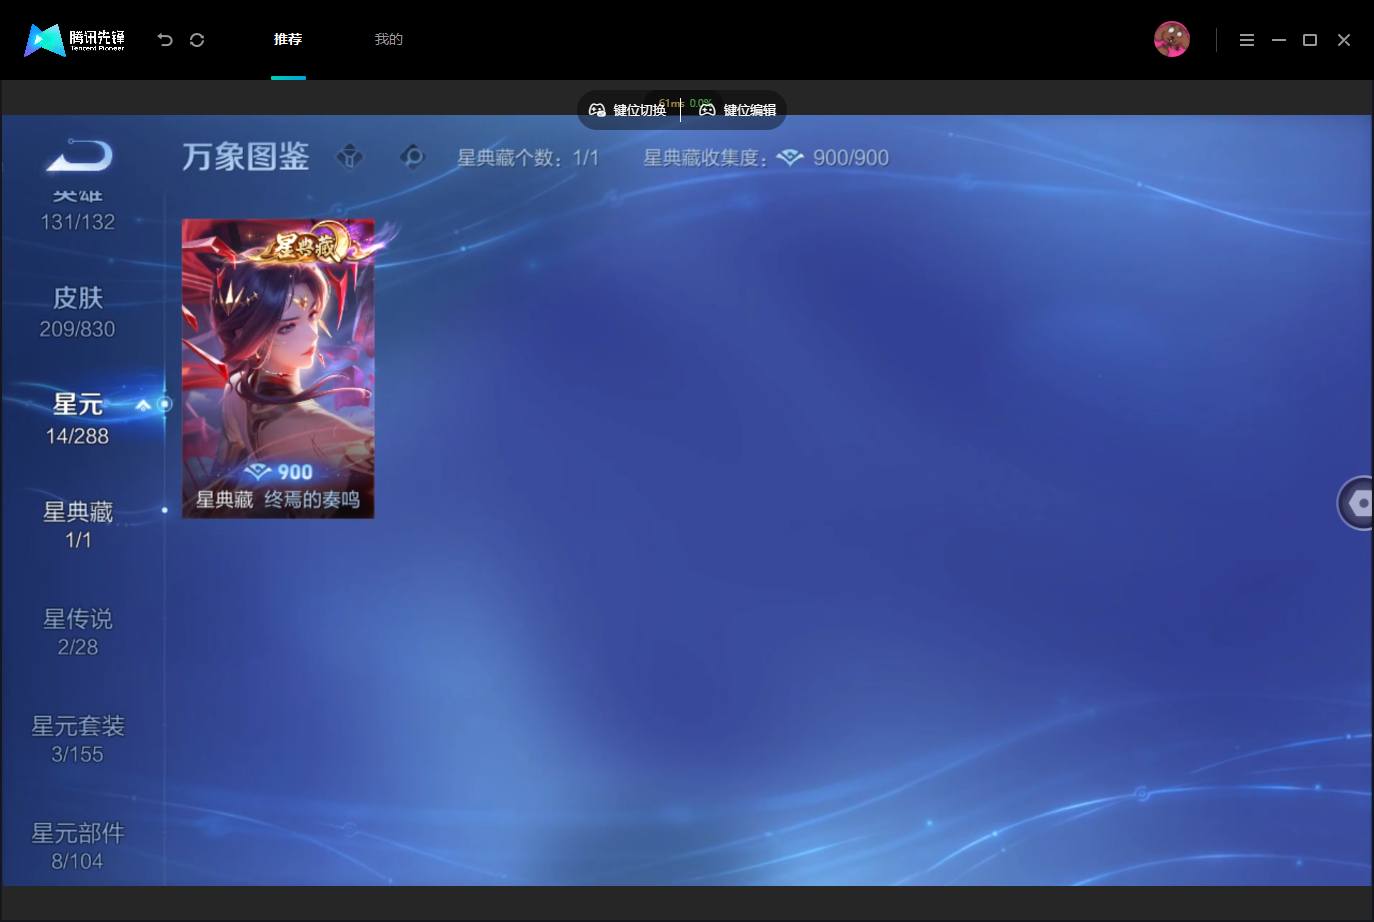Click the cube icon beside 万象图鉴
Image resolution: width=1374 pixels, height=922 pixels.
tap(350, 157)
